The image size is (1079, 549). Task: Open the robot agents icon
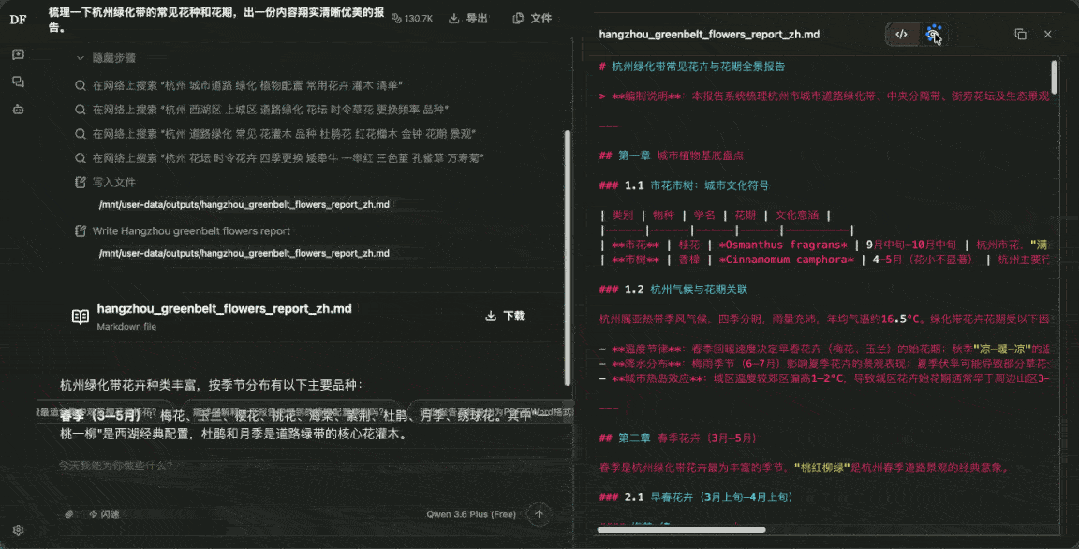coord(18,109)
